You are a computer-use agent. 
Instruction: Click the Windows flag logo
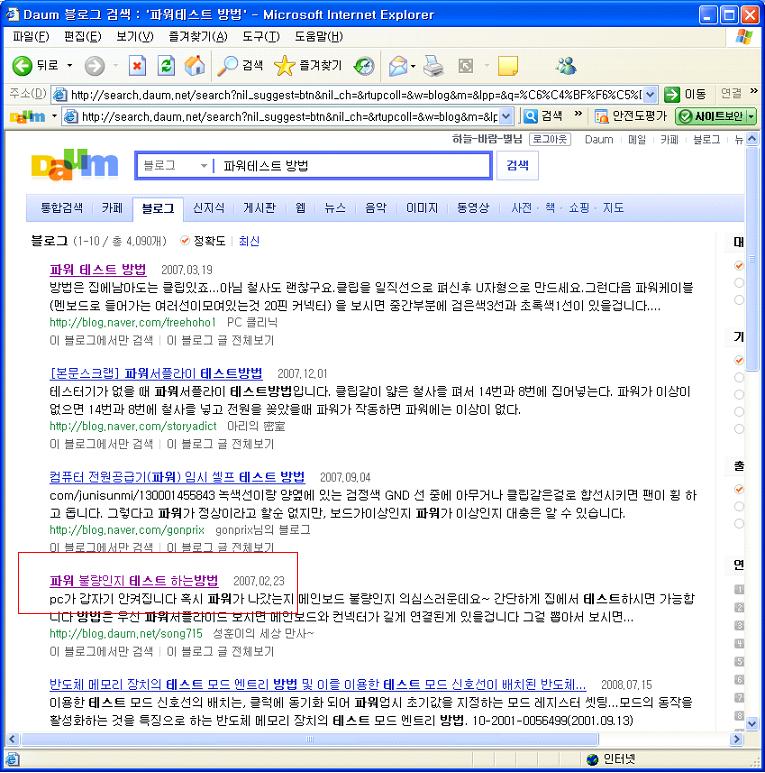click(x=744, y=37)
